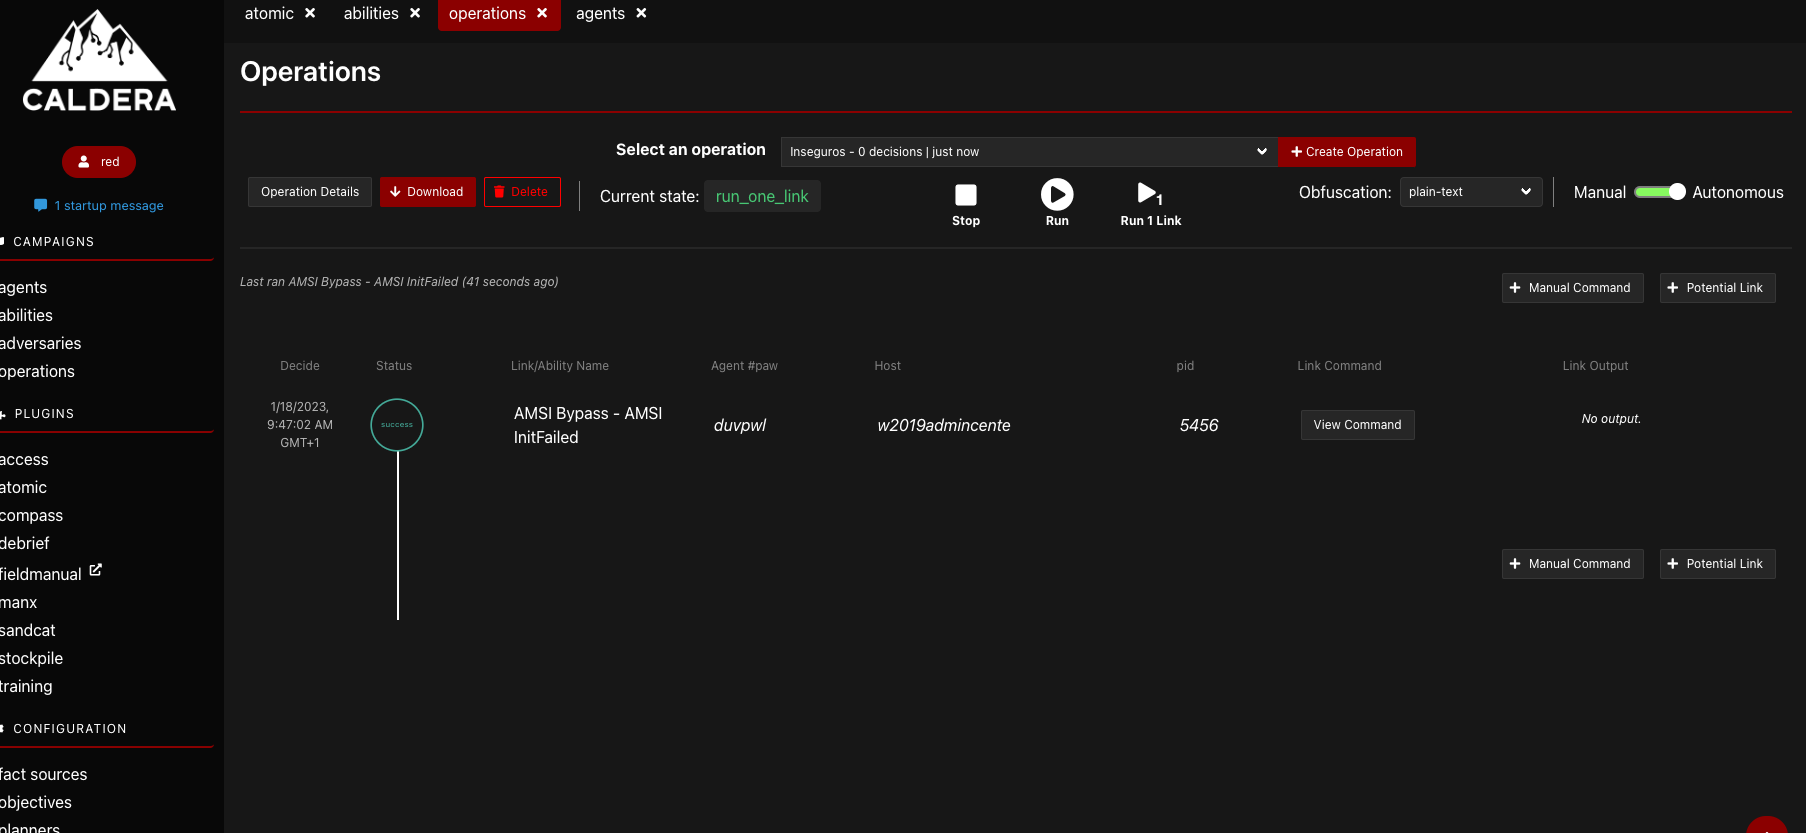1806x833 pixels.
Task: Click the success status circle
Action: 397,425
